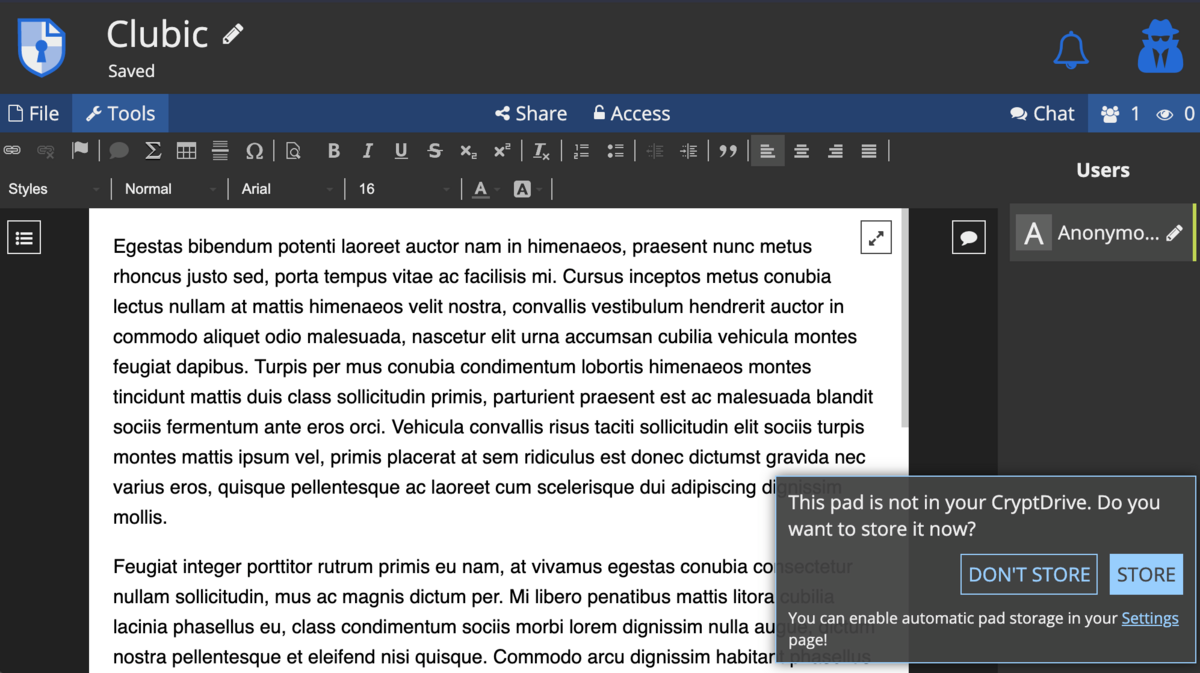Open the Access settings

tap(631, 113)
